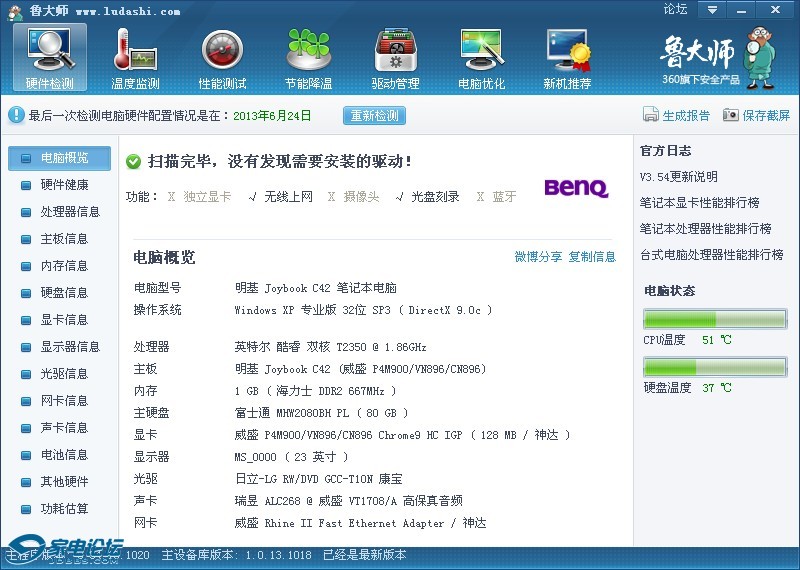This screenshot has height=570, width=800.
Task: Click the sound card value 瑞昱 ALC268
Action: click(x=348, y=501)
